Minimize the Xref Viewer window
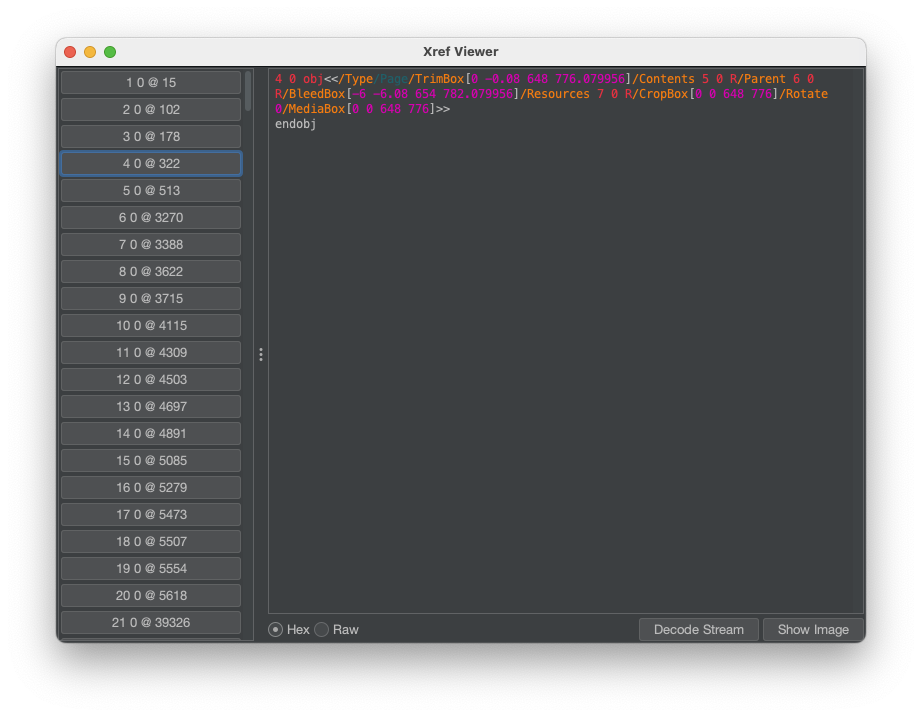The image size is (922, 717). [x=90, y=52]
